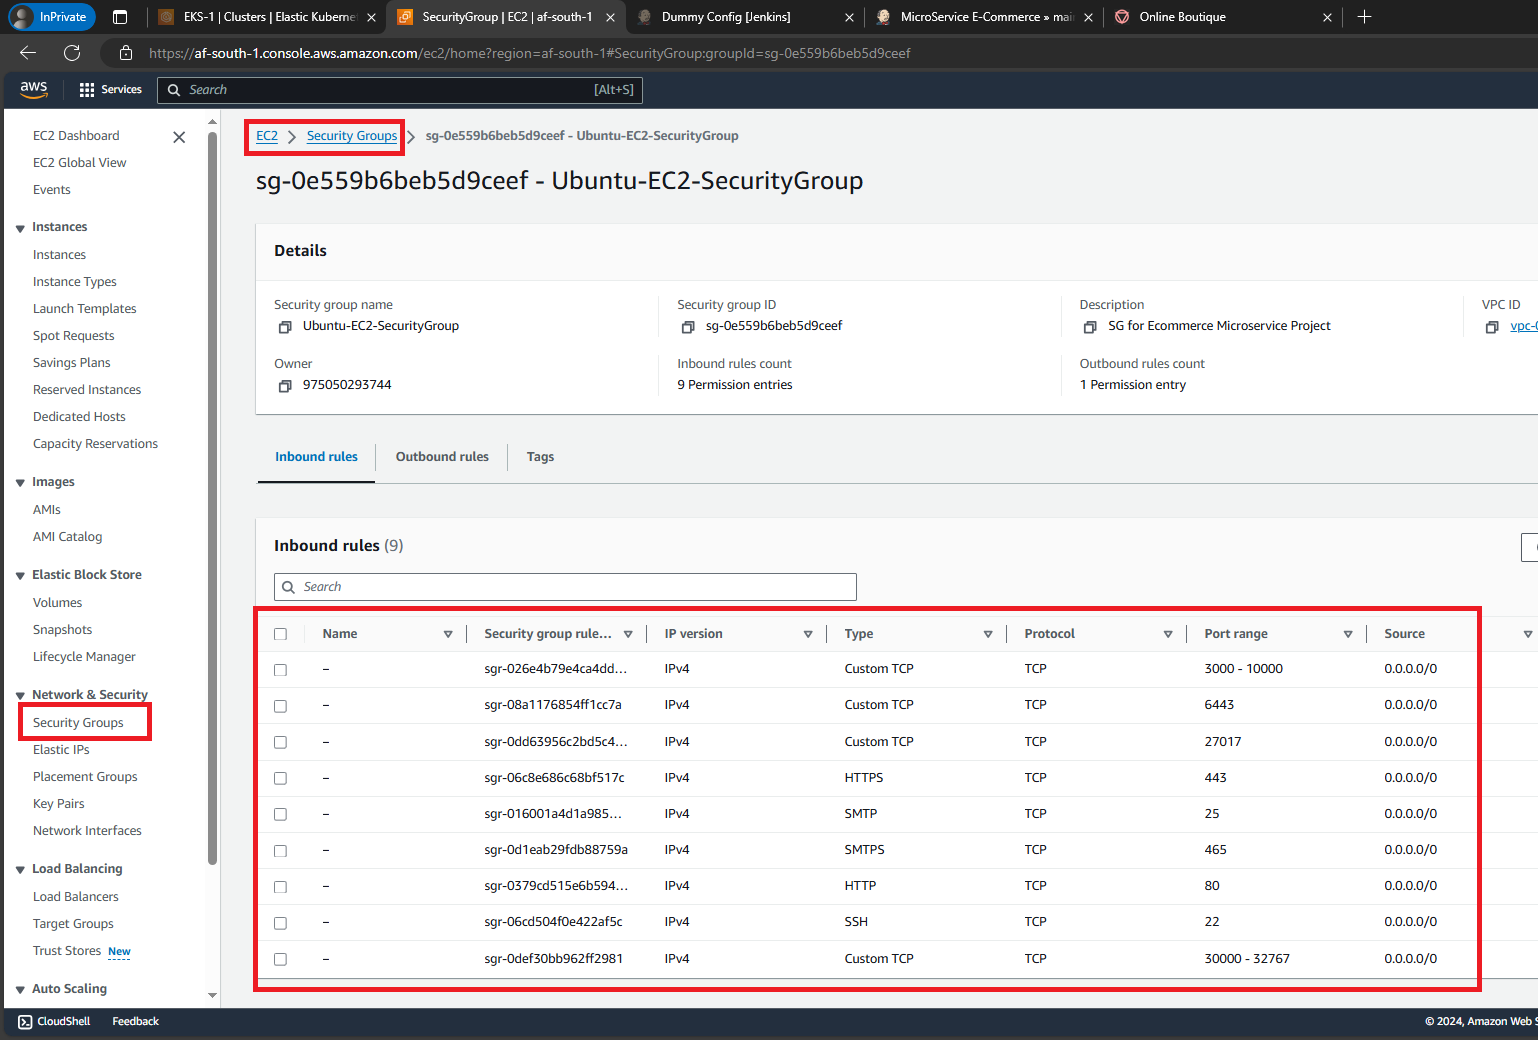Copy the description text
Viewport: 1538px width, 1040px height.
(1090, 327)
